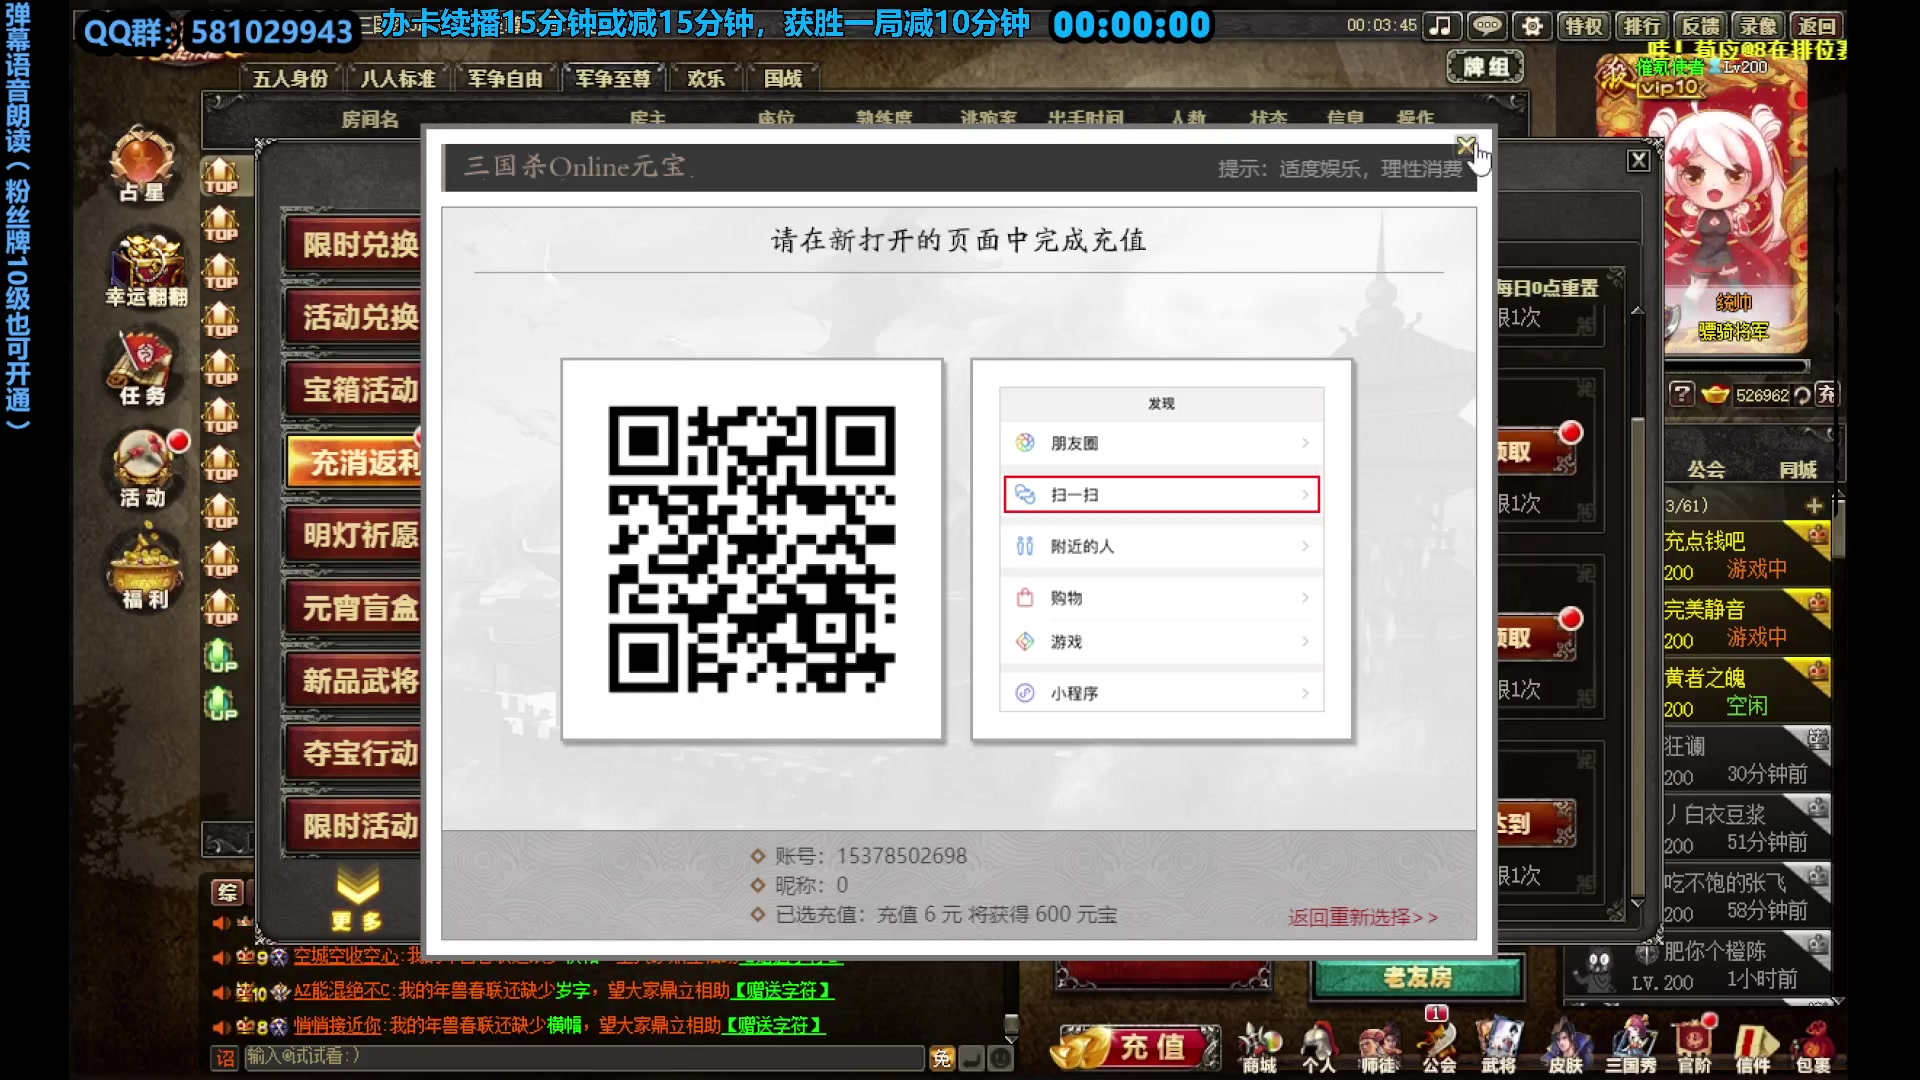Image resolution: width=1920 pixels, height=1080 pixels.
Task: Switch to the 八人标准 tab
Action: pyautogui.click(x=398, y=78)
